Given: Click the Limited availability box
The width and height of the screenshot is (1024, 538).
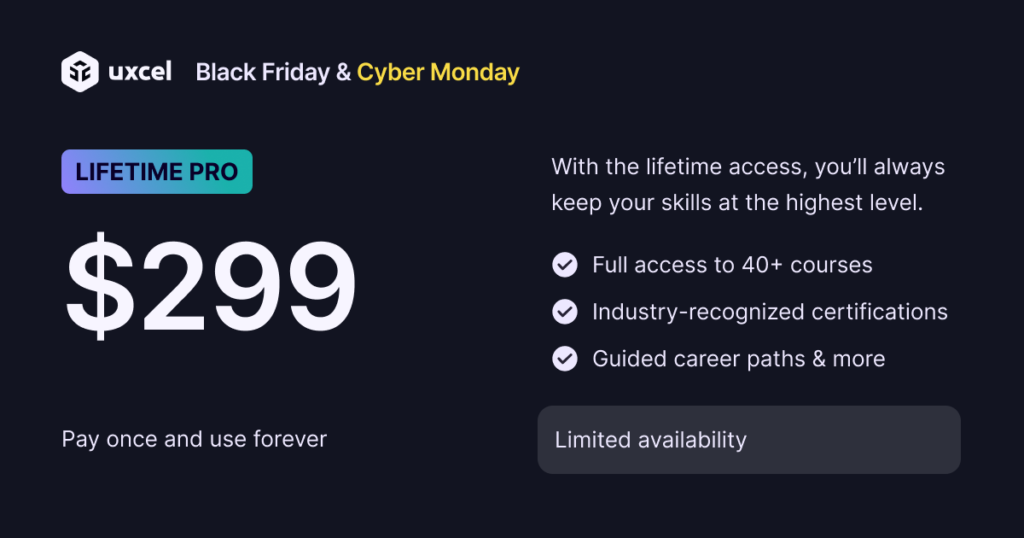Looking at the screenshot, I should click(749, 440).
